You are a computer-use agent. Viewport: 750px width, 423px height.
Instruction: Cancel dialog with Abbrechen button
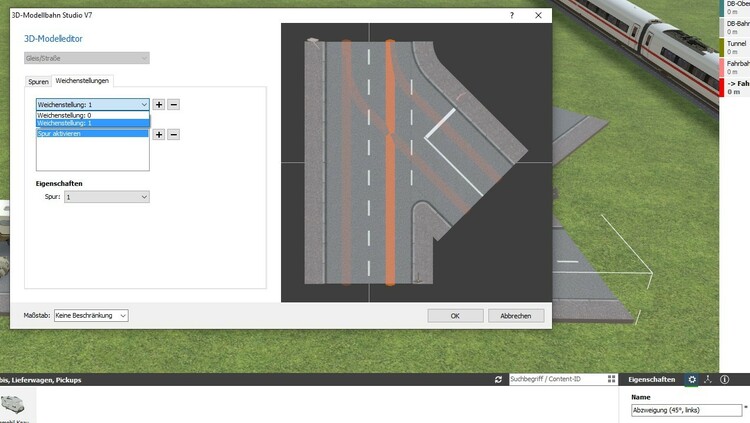click(516, 316)
